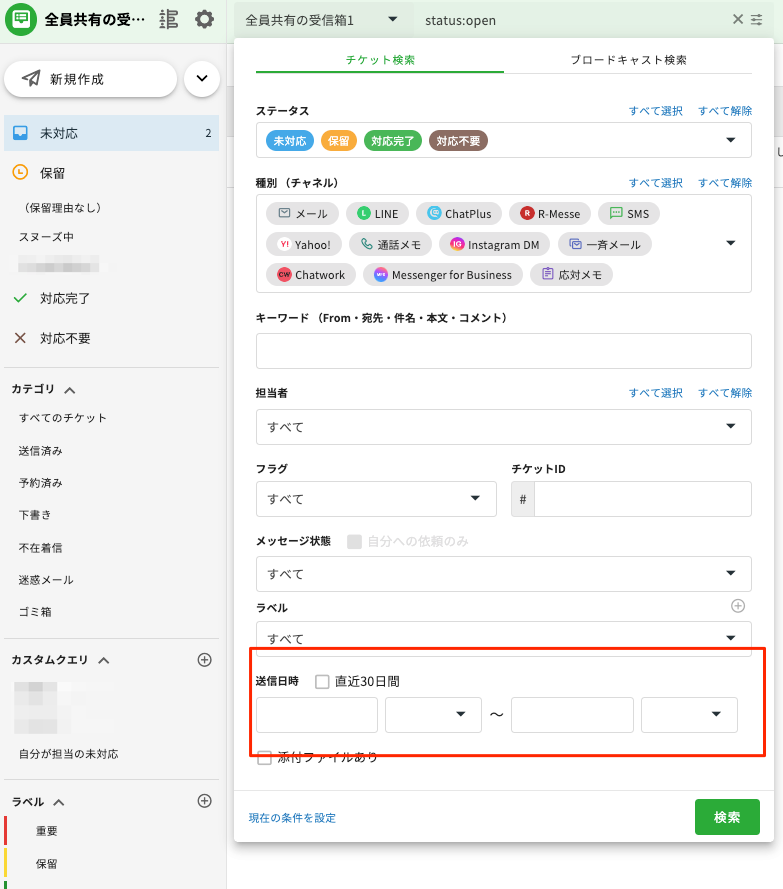Add a new custom query with plus icon

204,660
